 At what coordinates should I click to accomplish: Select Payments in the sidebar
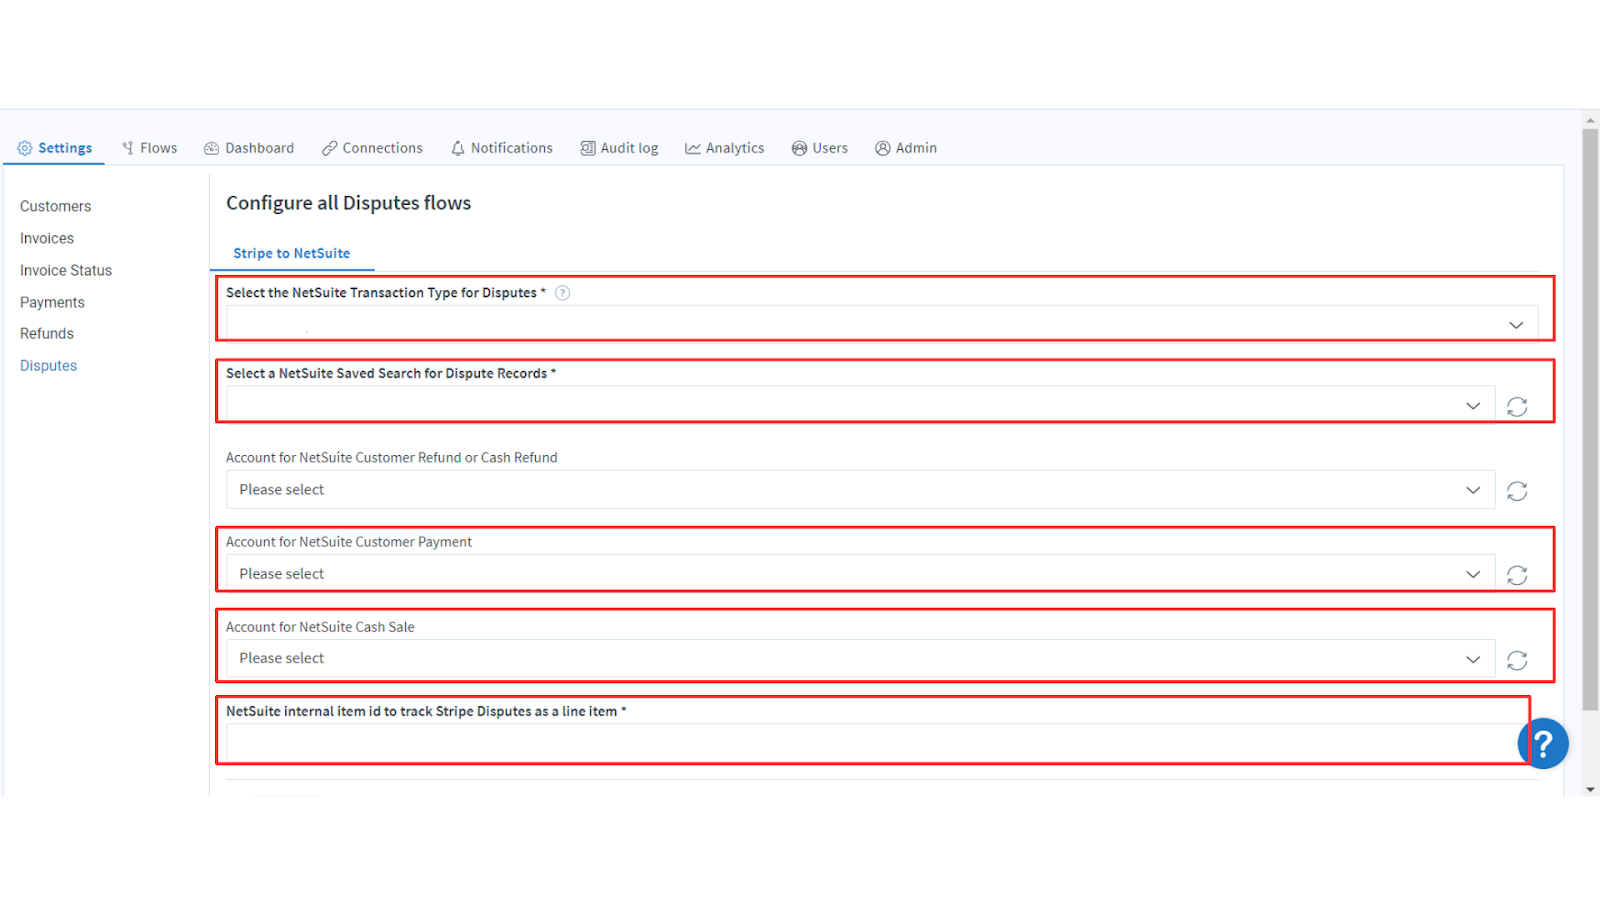coord(52,302)
